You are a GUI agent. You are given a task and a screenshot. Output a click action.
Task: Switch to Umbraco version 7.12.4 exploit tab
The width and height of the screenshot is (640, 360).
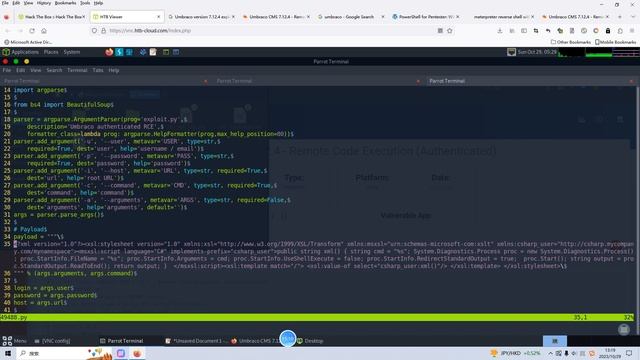coord(201,17)
